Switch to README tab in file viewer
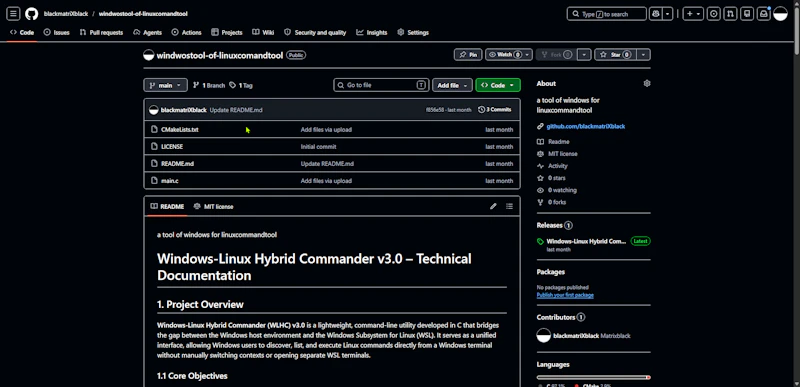This screenshot has height=387, width=800. pos(167,207)
